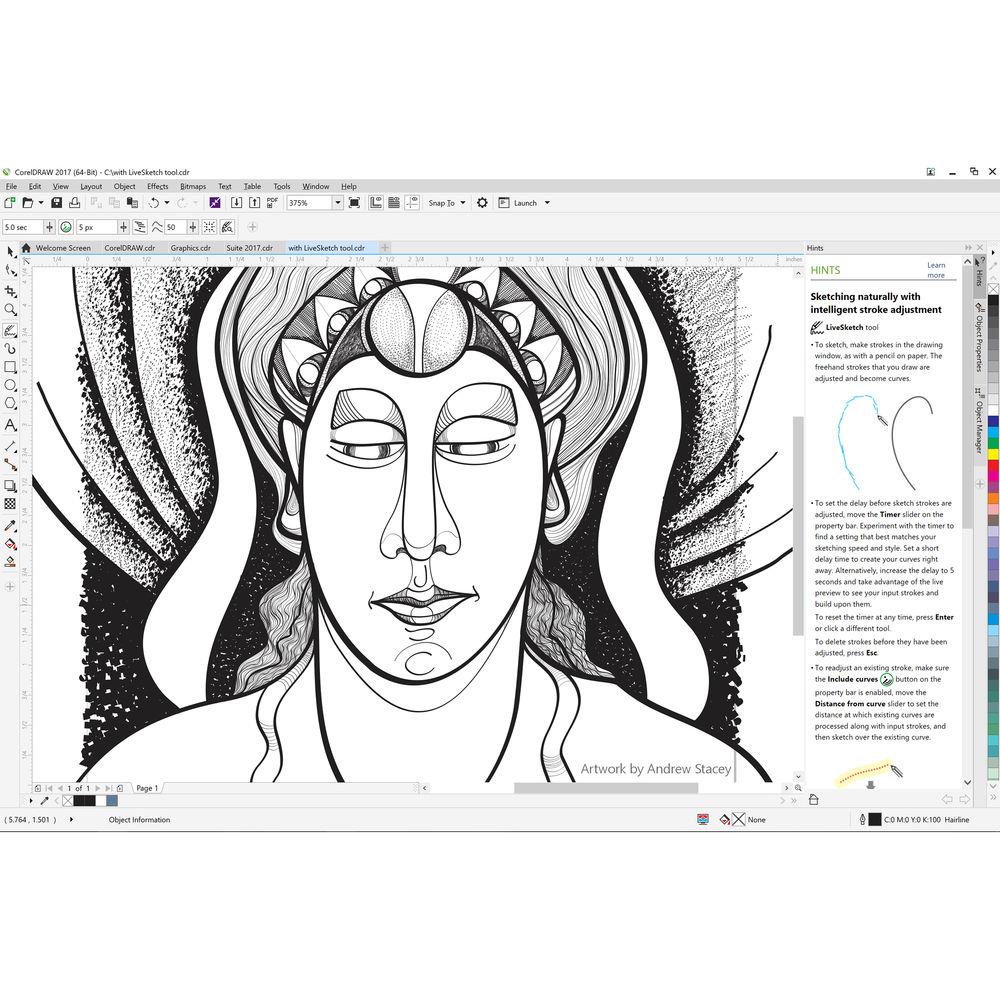Click the Publish to PDF icon
This screenshot has height=1000, width=1000.
coord(272,203)
